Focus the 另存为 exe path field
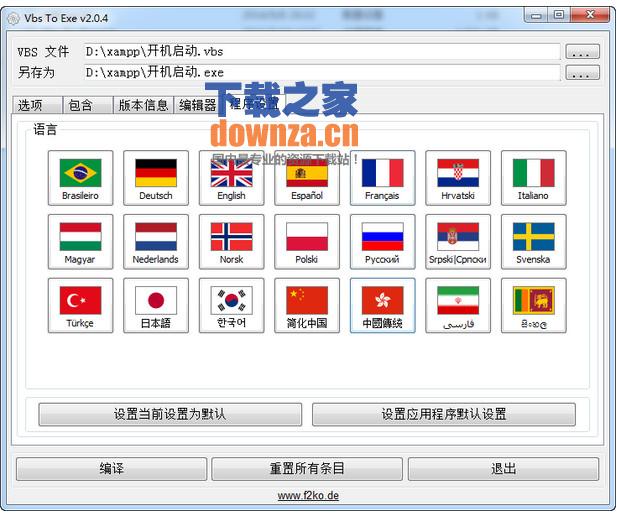Viewport: 617px width, 513px height. click(323, 73)
